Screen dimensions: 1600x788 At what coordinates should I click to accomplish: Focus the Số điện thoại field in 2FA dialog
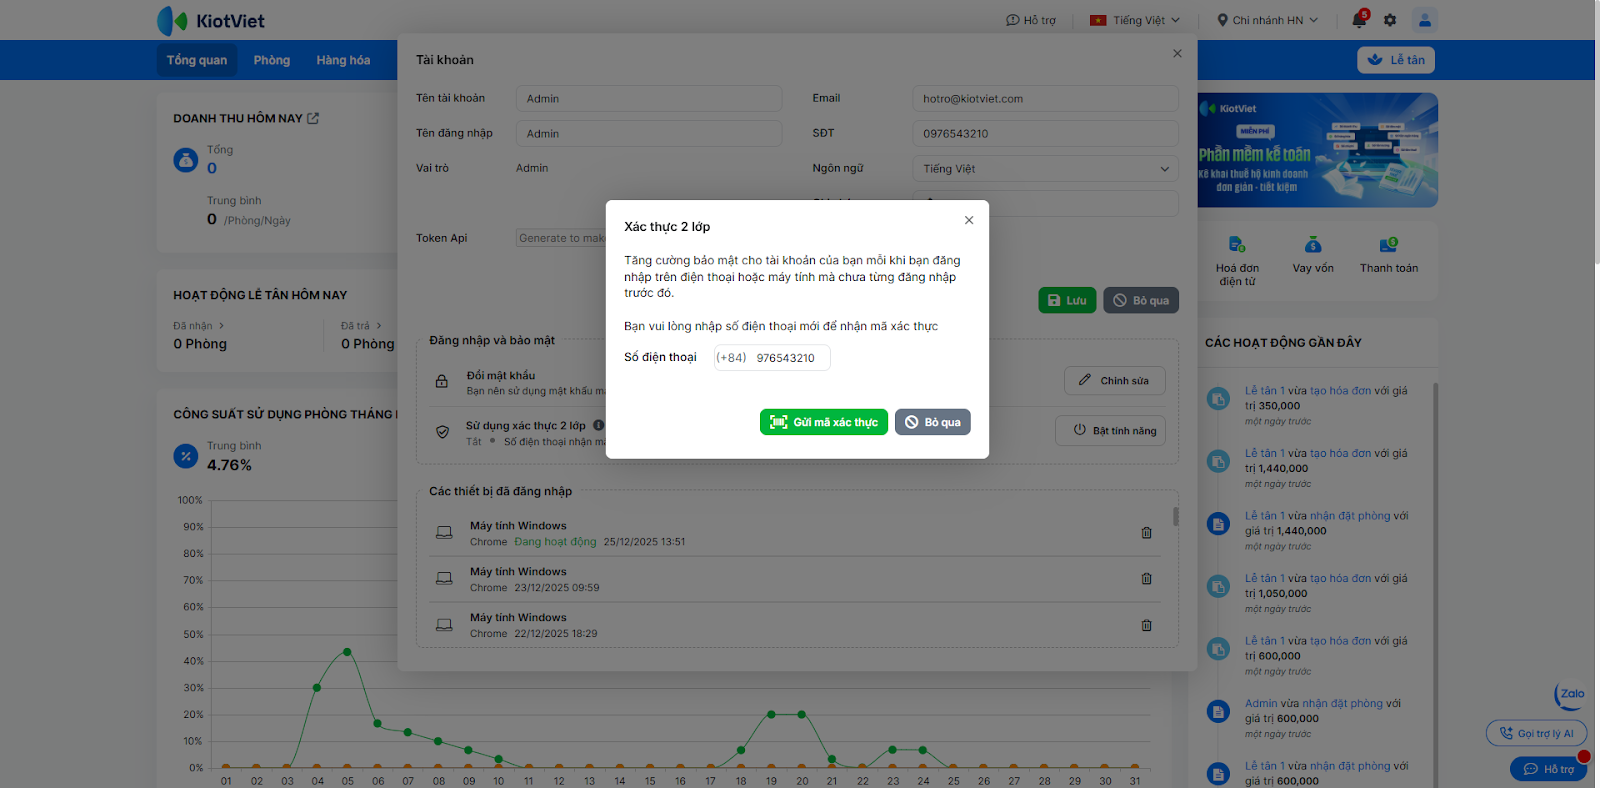point(772,358)
